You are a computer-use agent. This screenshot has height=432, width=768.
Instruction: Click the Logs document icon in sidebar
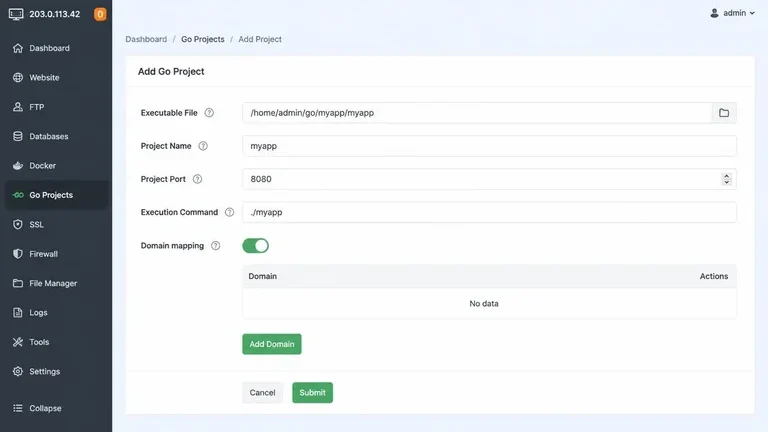click(18, 312)
